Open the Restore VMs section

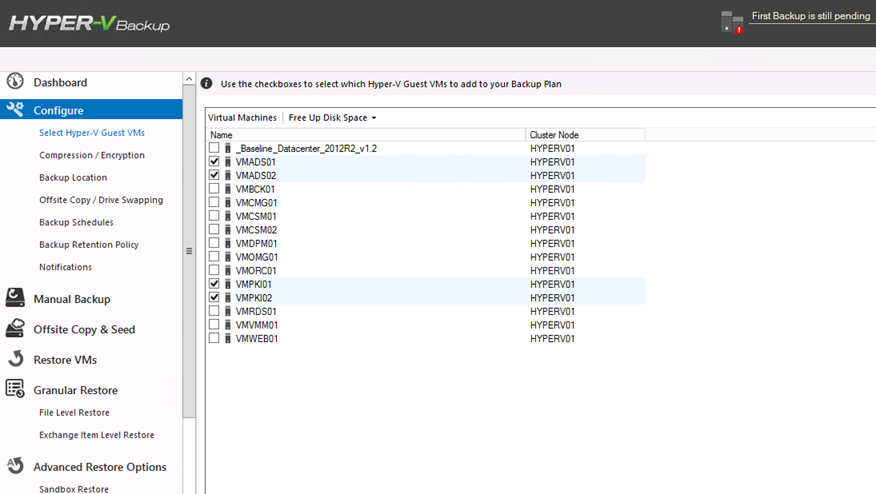pyautogui.click(x=65, y=360)
